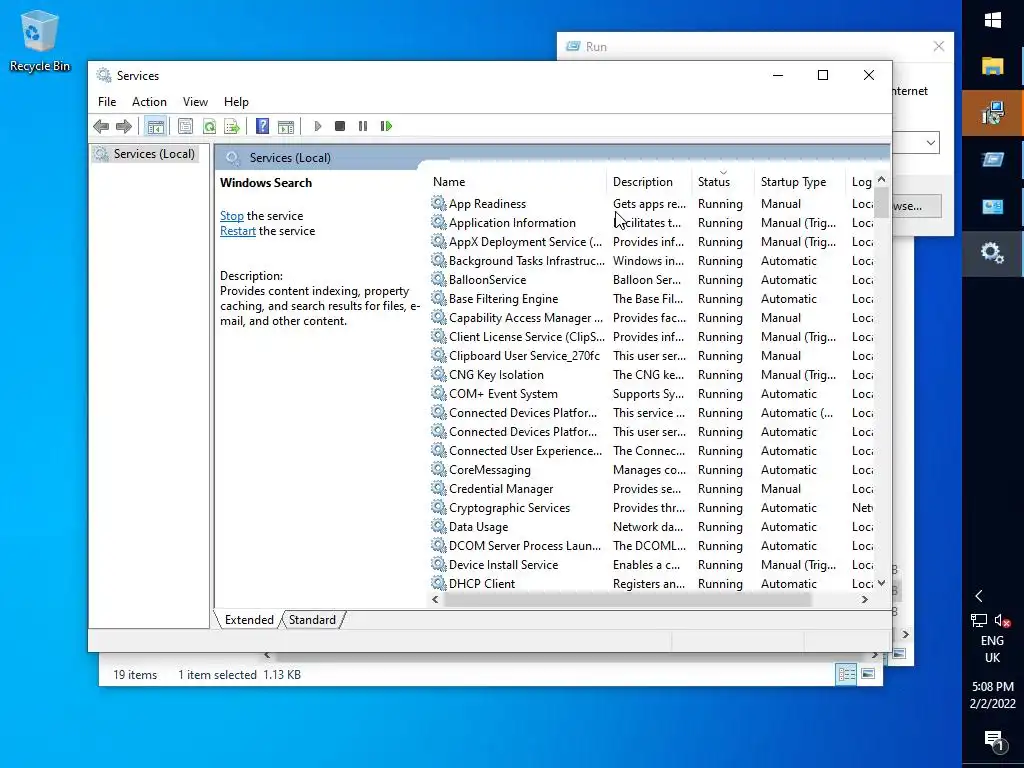Click gear icon of BalloonService row

(x=439, y=280)
